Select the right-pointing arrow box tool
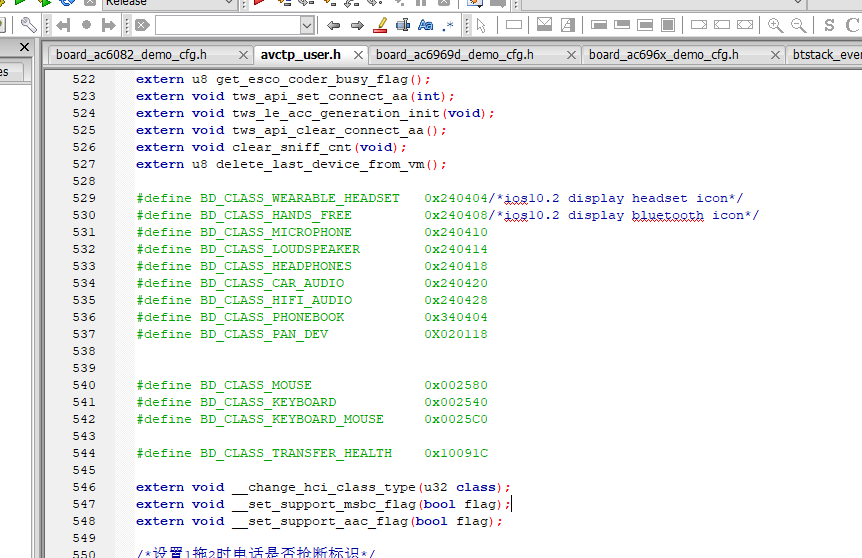Screen dimensions: 862x558 coord(699,25)
